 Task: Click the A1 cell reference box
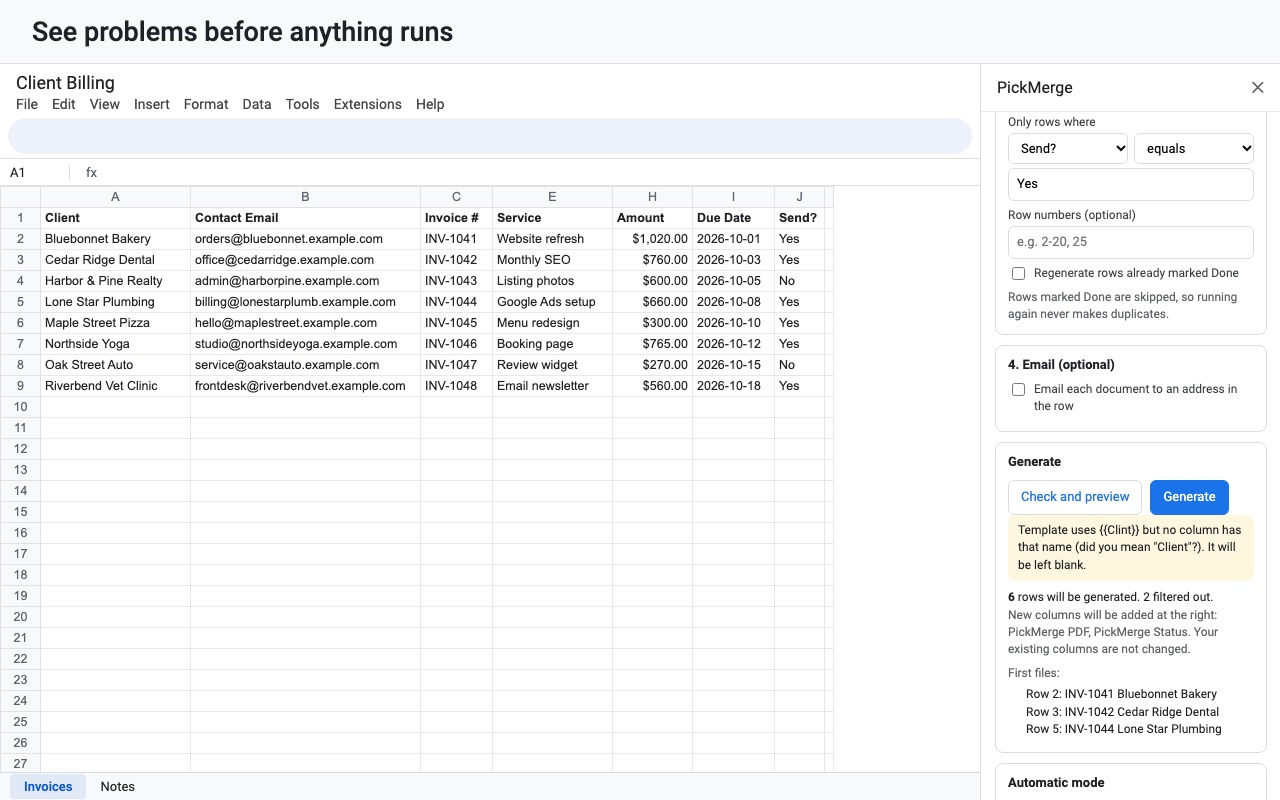[35, 172]
